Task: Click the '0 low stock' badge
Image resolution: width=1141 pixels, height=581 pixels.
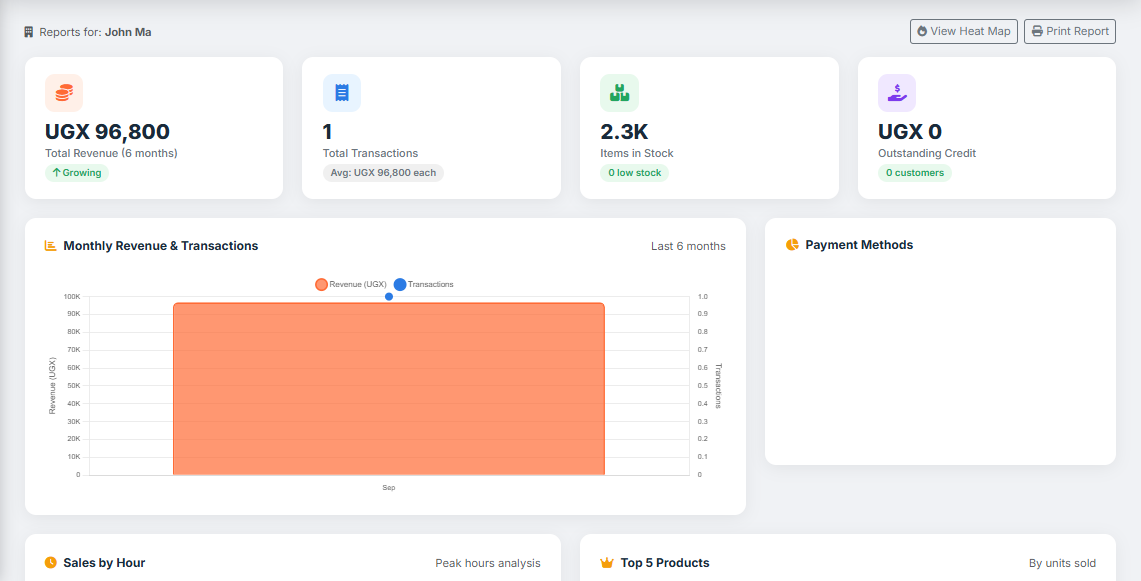Action: pyautogui.click(x=635, y=173)
